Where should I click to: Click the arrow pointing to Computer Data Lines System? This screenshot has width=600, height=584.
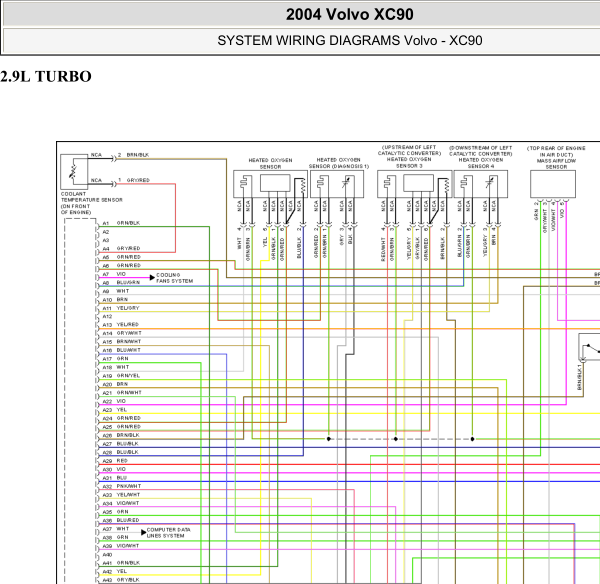(x=143, y=532)
